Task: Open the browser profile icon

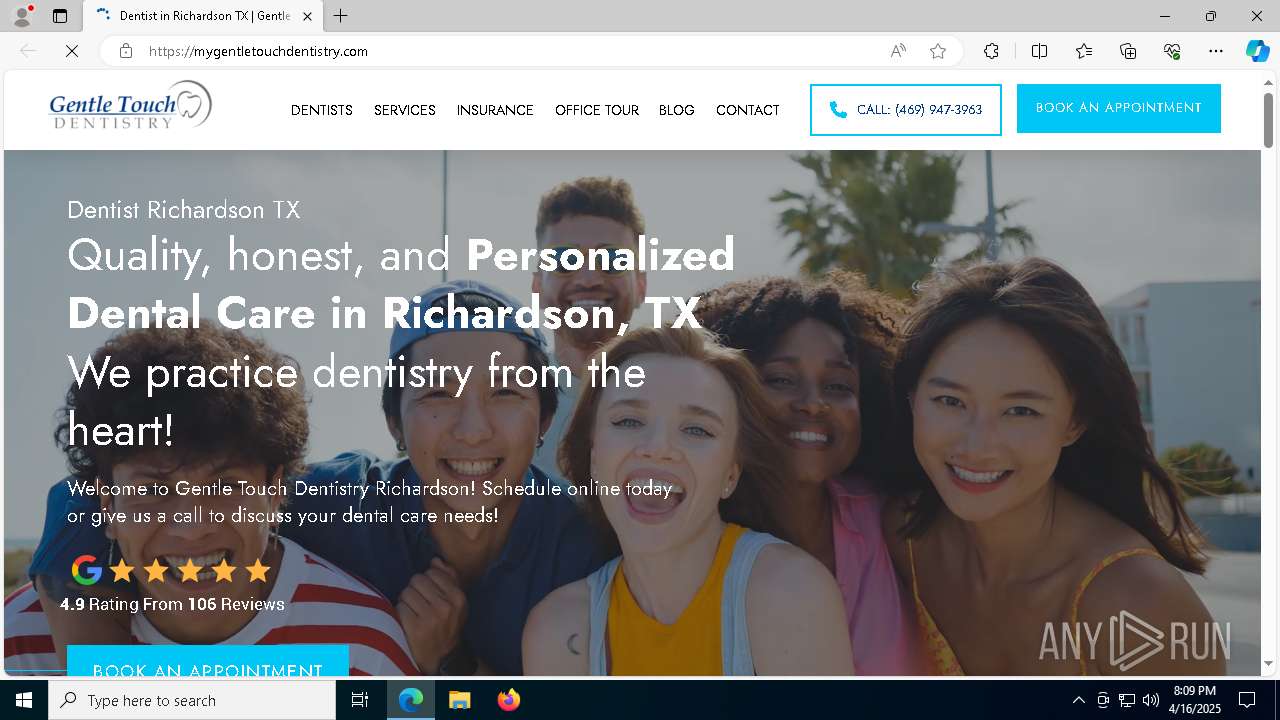Action: point(22,16)
